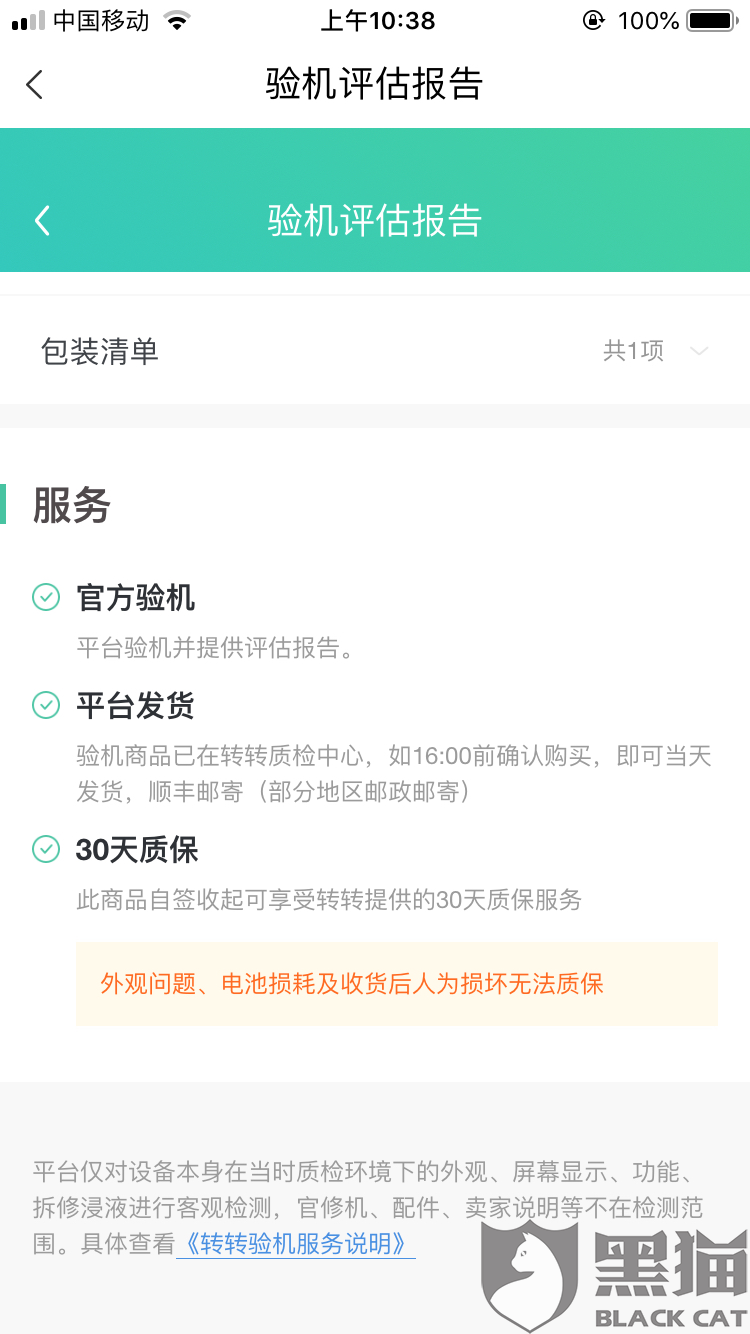Tap the 验机评估报告 title in top navigation bar
This screenshot has width=750, height=1334.
click(375, 84)
